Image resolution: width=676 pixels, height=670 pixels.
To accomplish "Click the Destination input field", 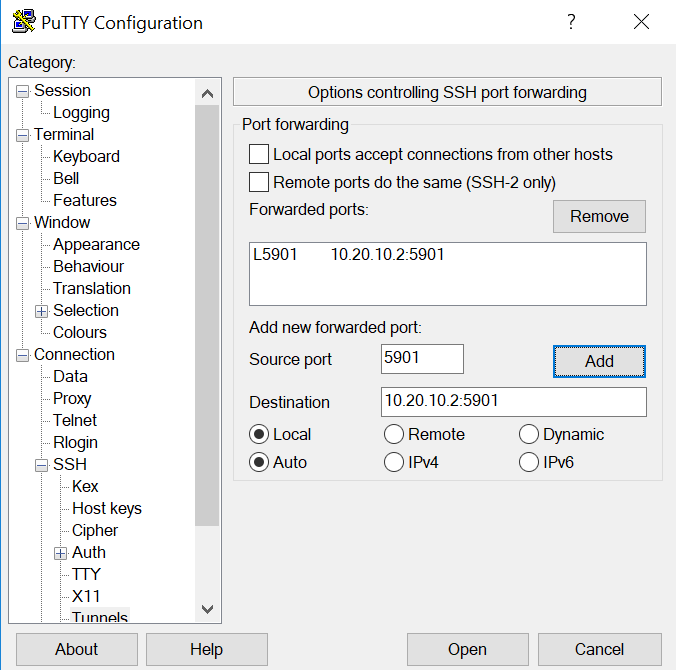I will 513,402.
